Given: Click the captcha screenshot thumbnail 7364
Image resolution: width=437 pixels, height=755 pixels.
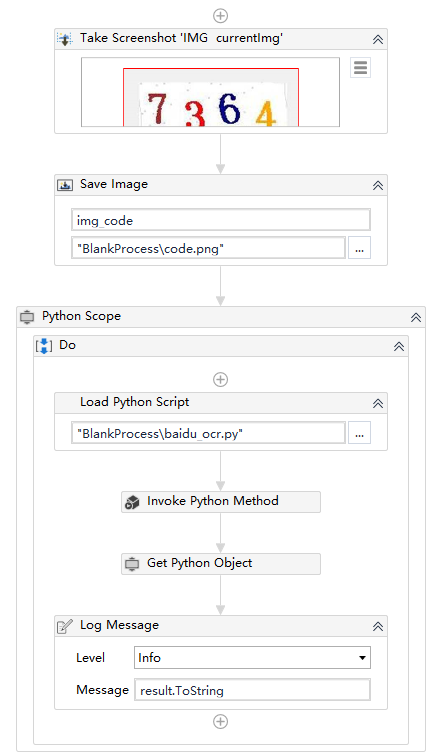Looking at the screenshot, I should tap(210, 92).
